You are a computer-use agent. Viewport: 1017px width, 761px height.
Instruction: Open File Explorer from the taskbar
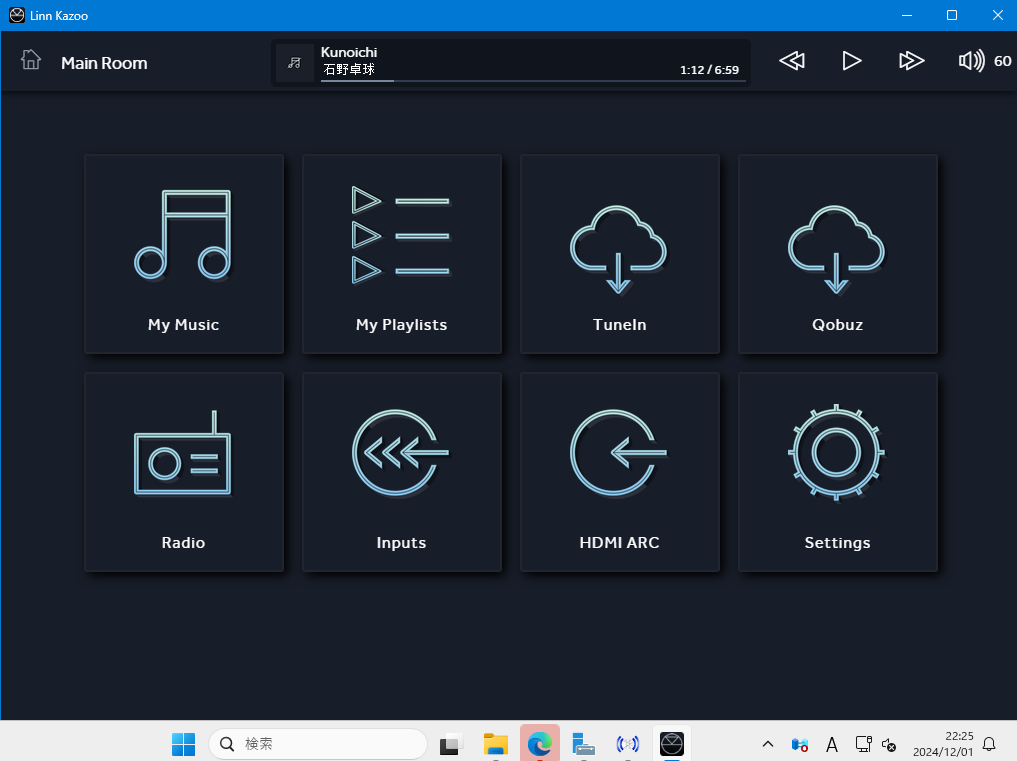[x=496, y=743]
